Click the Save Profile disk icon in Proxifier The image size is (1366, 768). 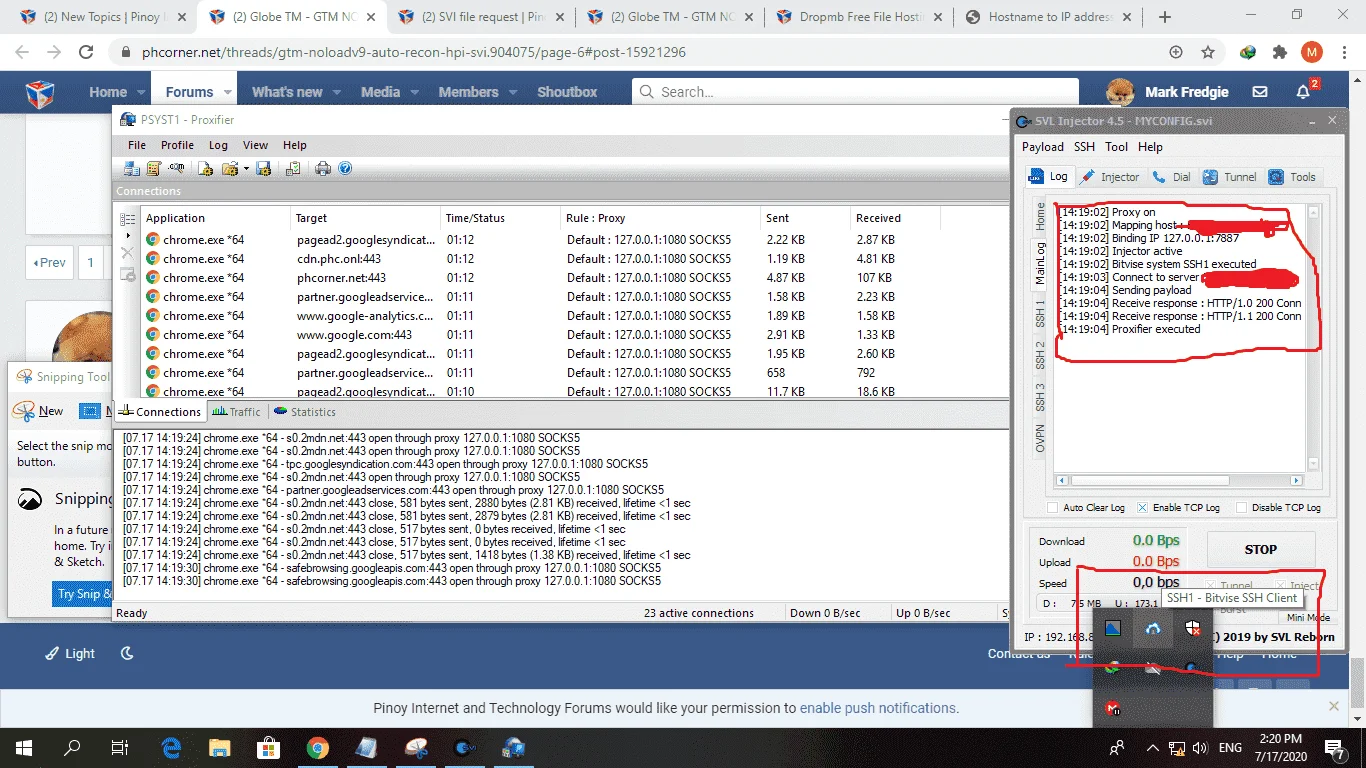264,168
